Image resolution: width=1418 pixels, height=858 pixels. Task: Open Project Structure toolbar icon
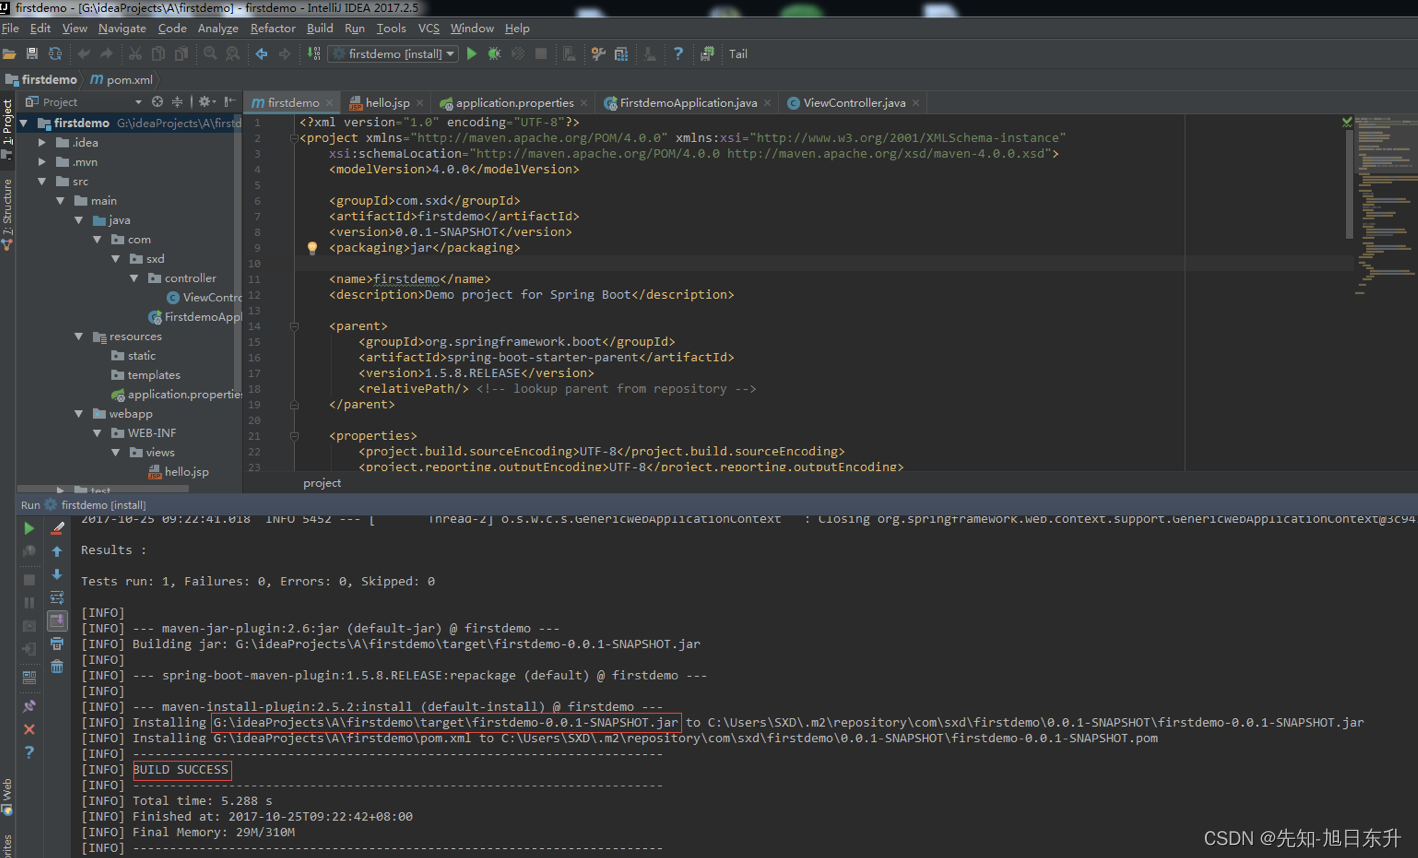tap(621, 54)
